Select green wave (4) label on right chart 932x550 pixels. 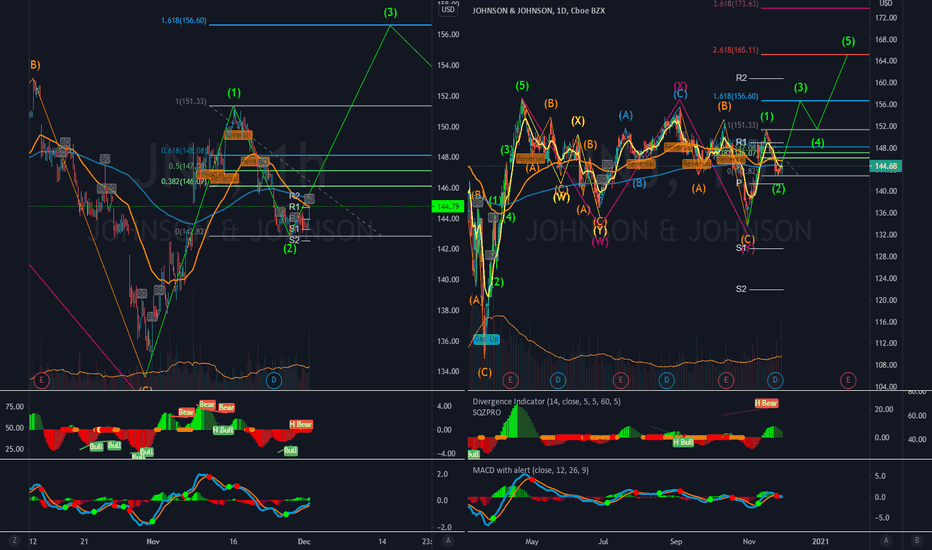click(817, 143)
